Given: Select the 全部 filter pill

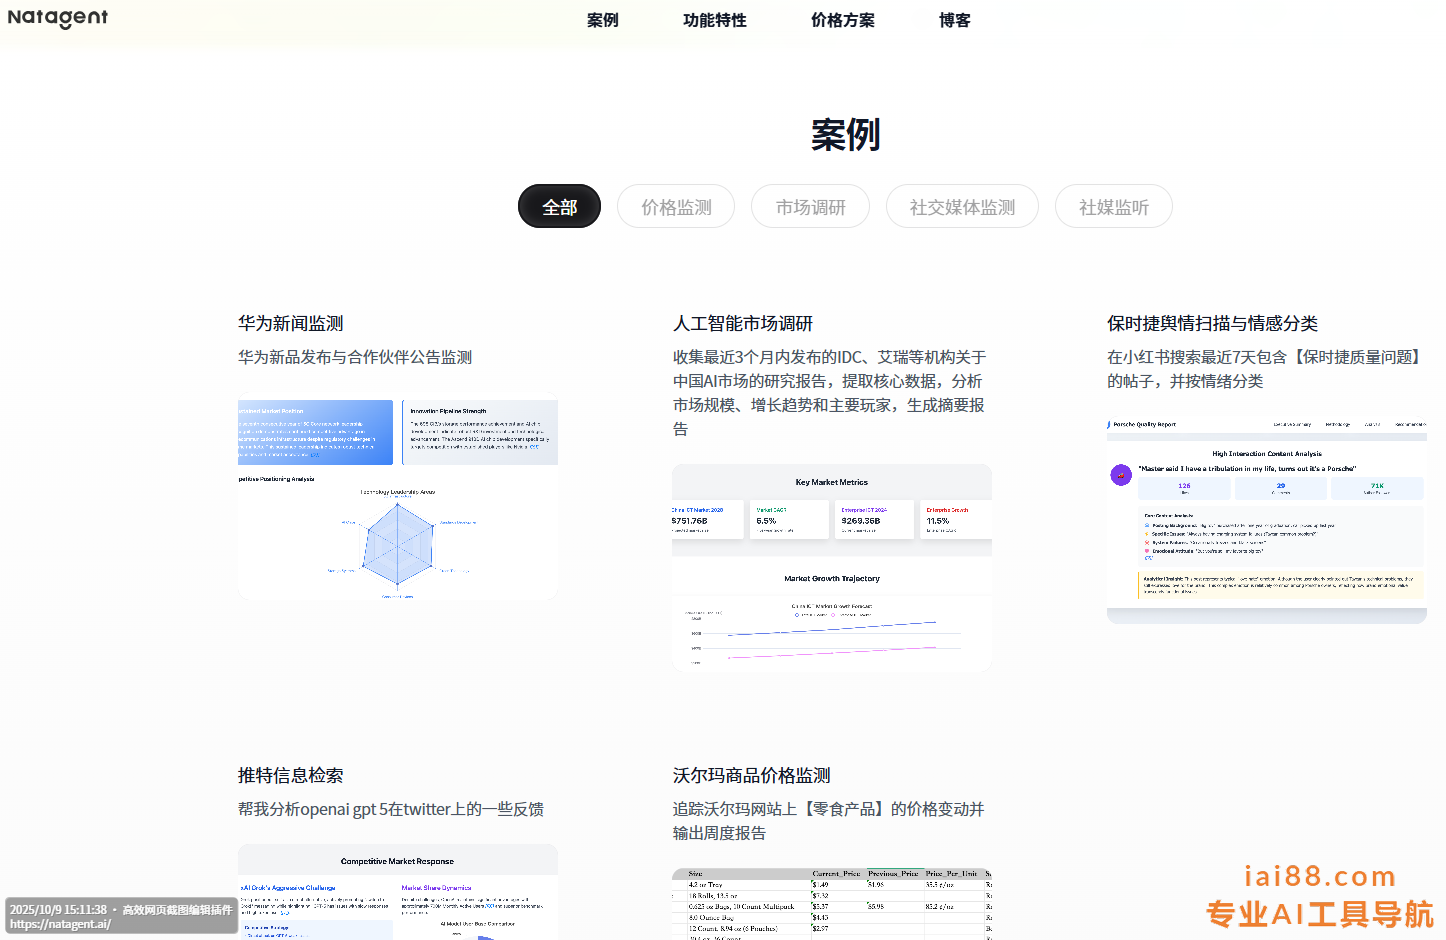Looking at the screenshot, I should click(x=559, y=207).
